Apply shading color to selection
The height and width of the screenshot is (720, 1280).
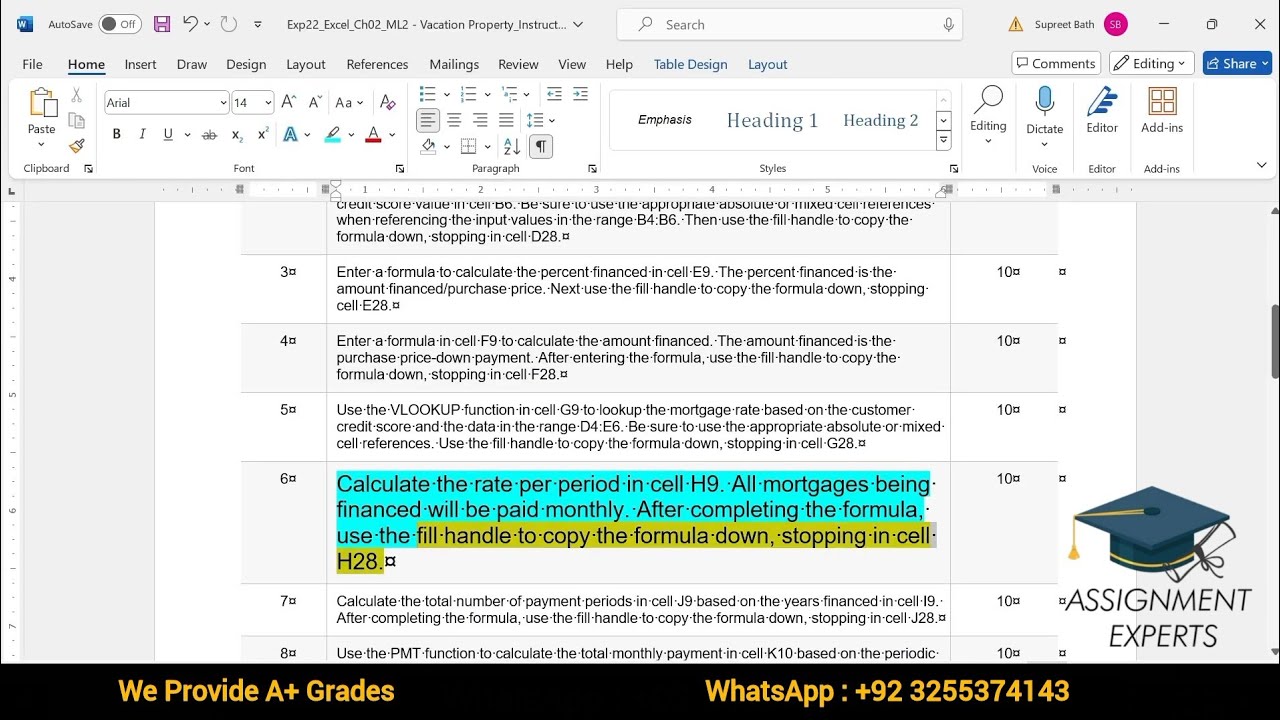[x=428, y=146]
